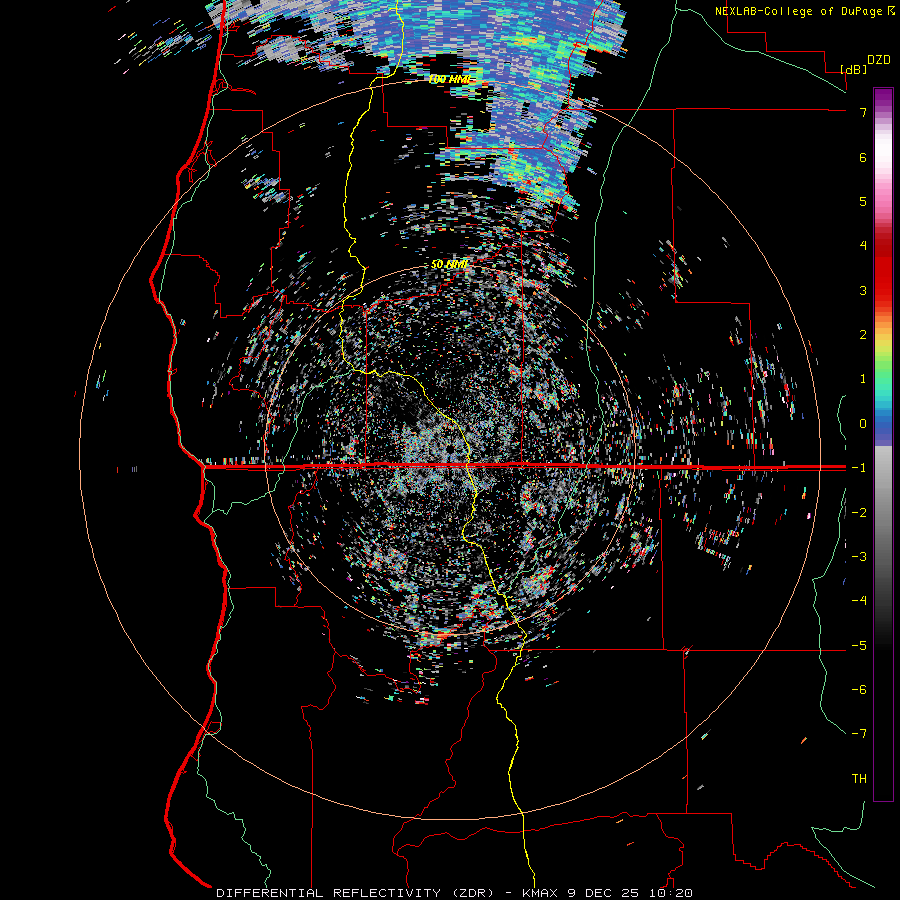Click the NEXLAB-College of DuPage label
Screen dimensions: 900x900
click(799, 11)
